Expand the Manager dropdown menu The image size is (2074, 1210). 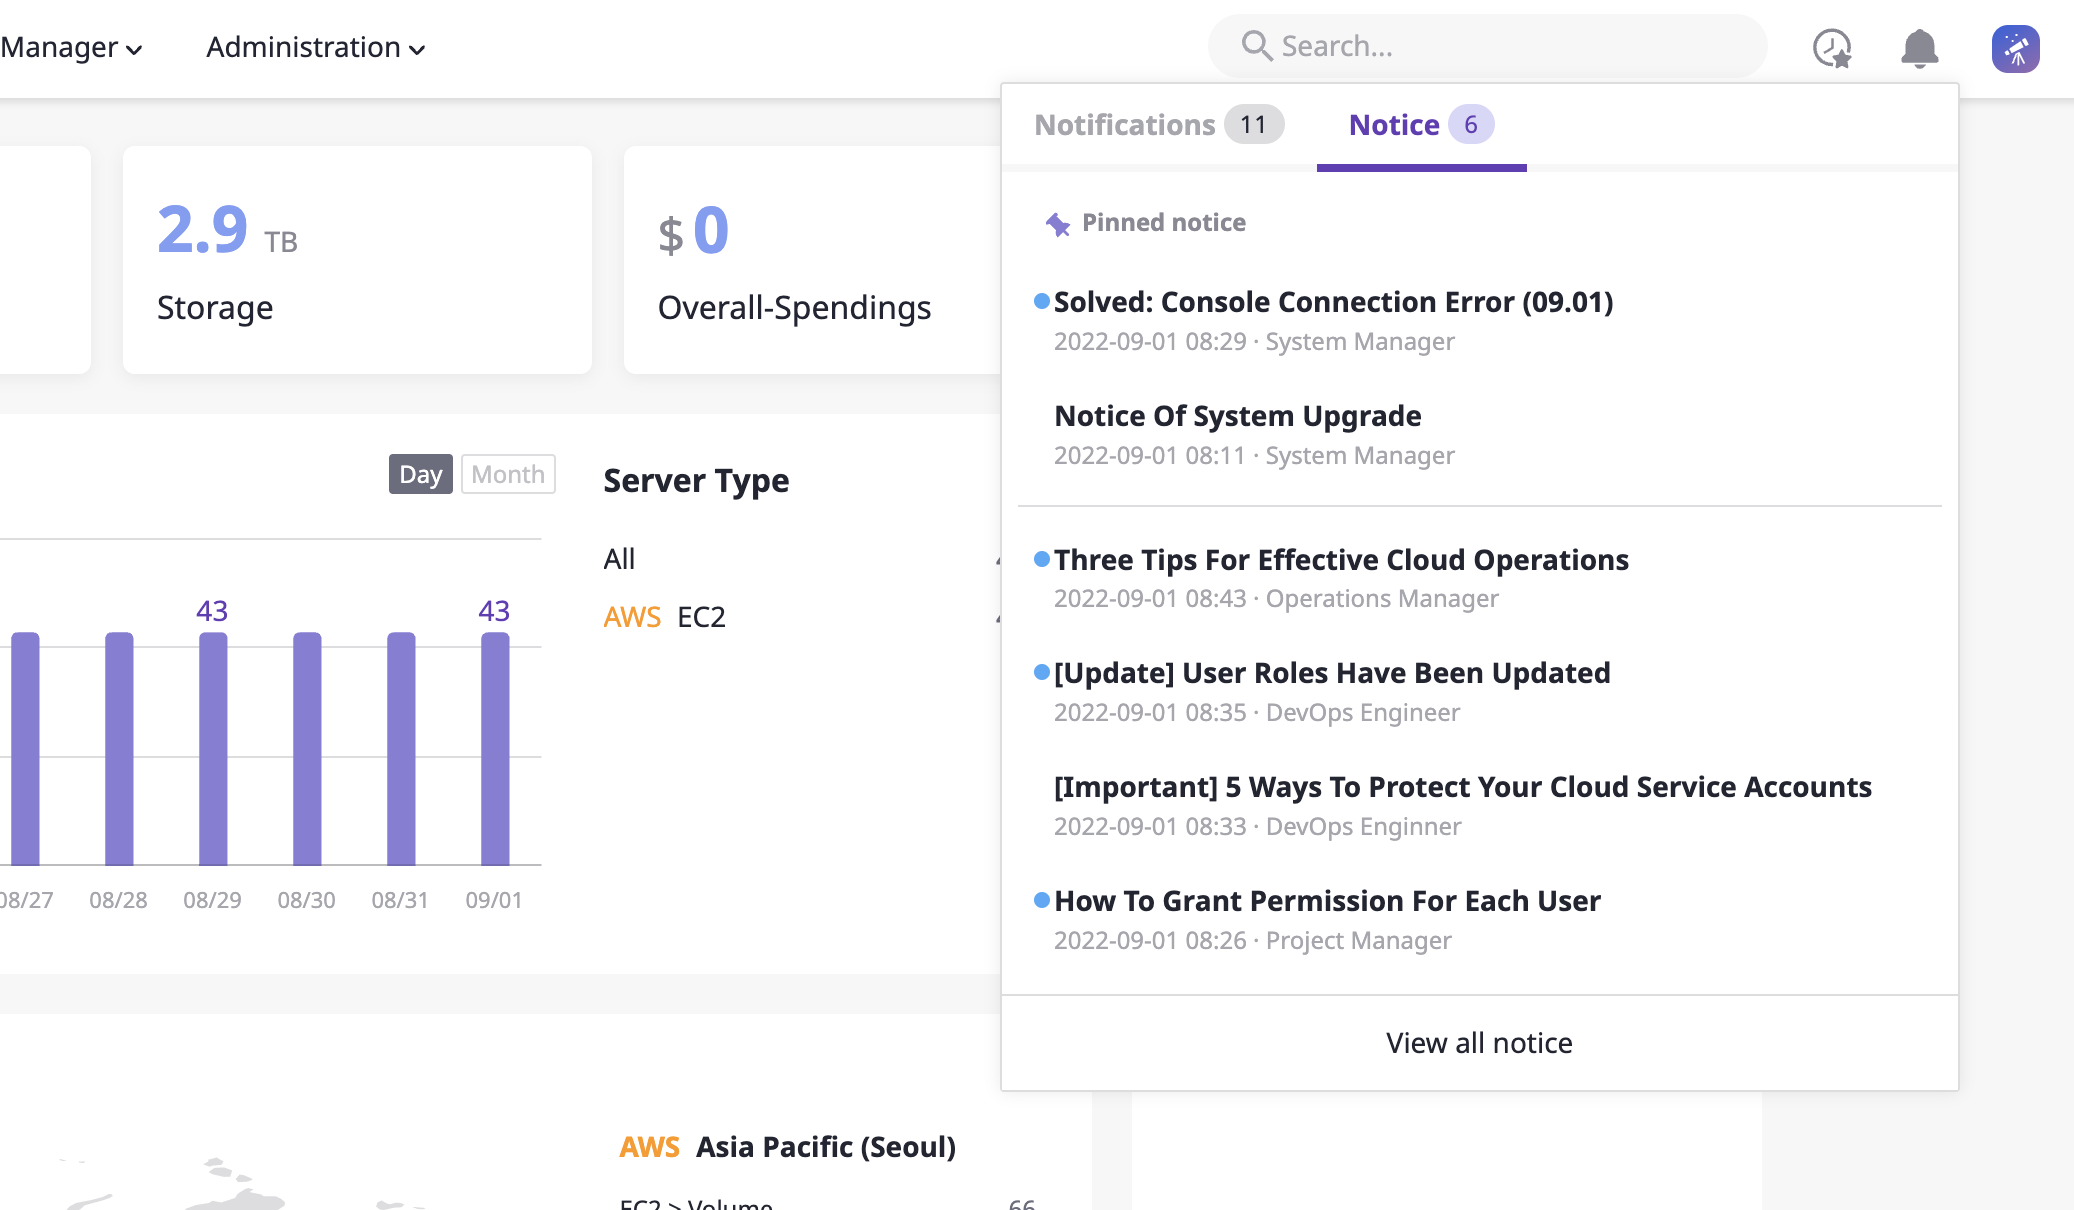(x=72, y=46)
